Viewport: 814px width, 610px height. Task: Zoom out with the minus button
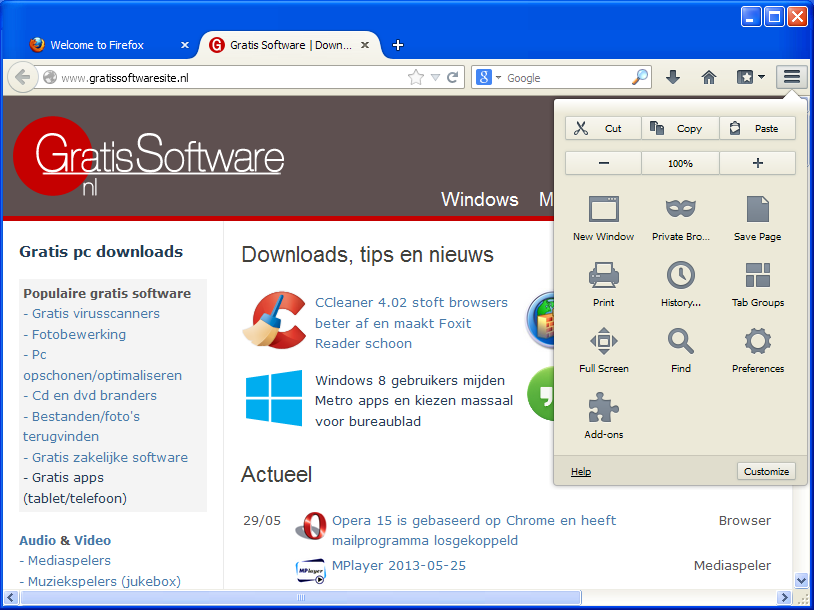603,163
